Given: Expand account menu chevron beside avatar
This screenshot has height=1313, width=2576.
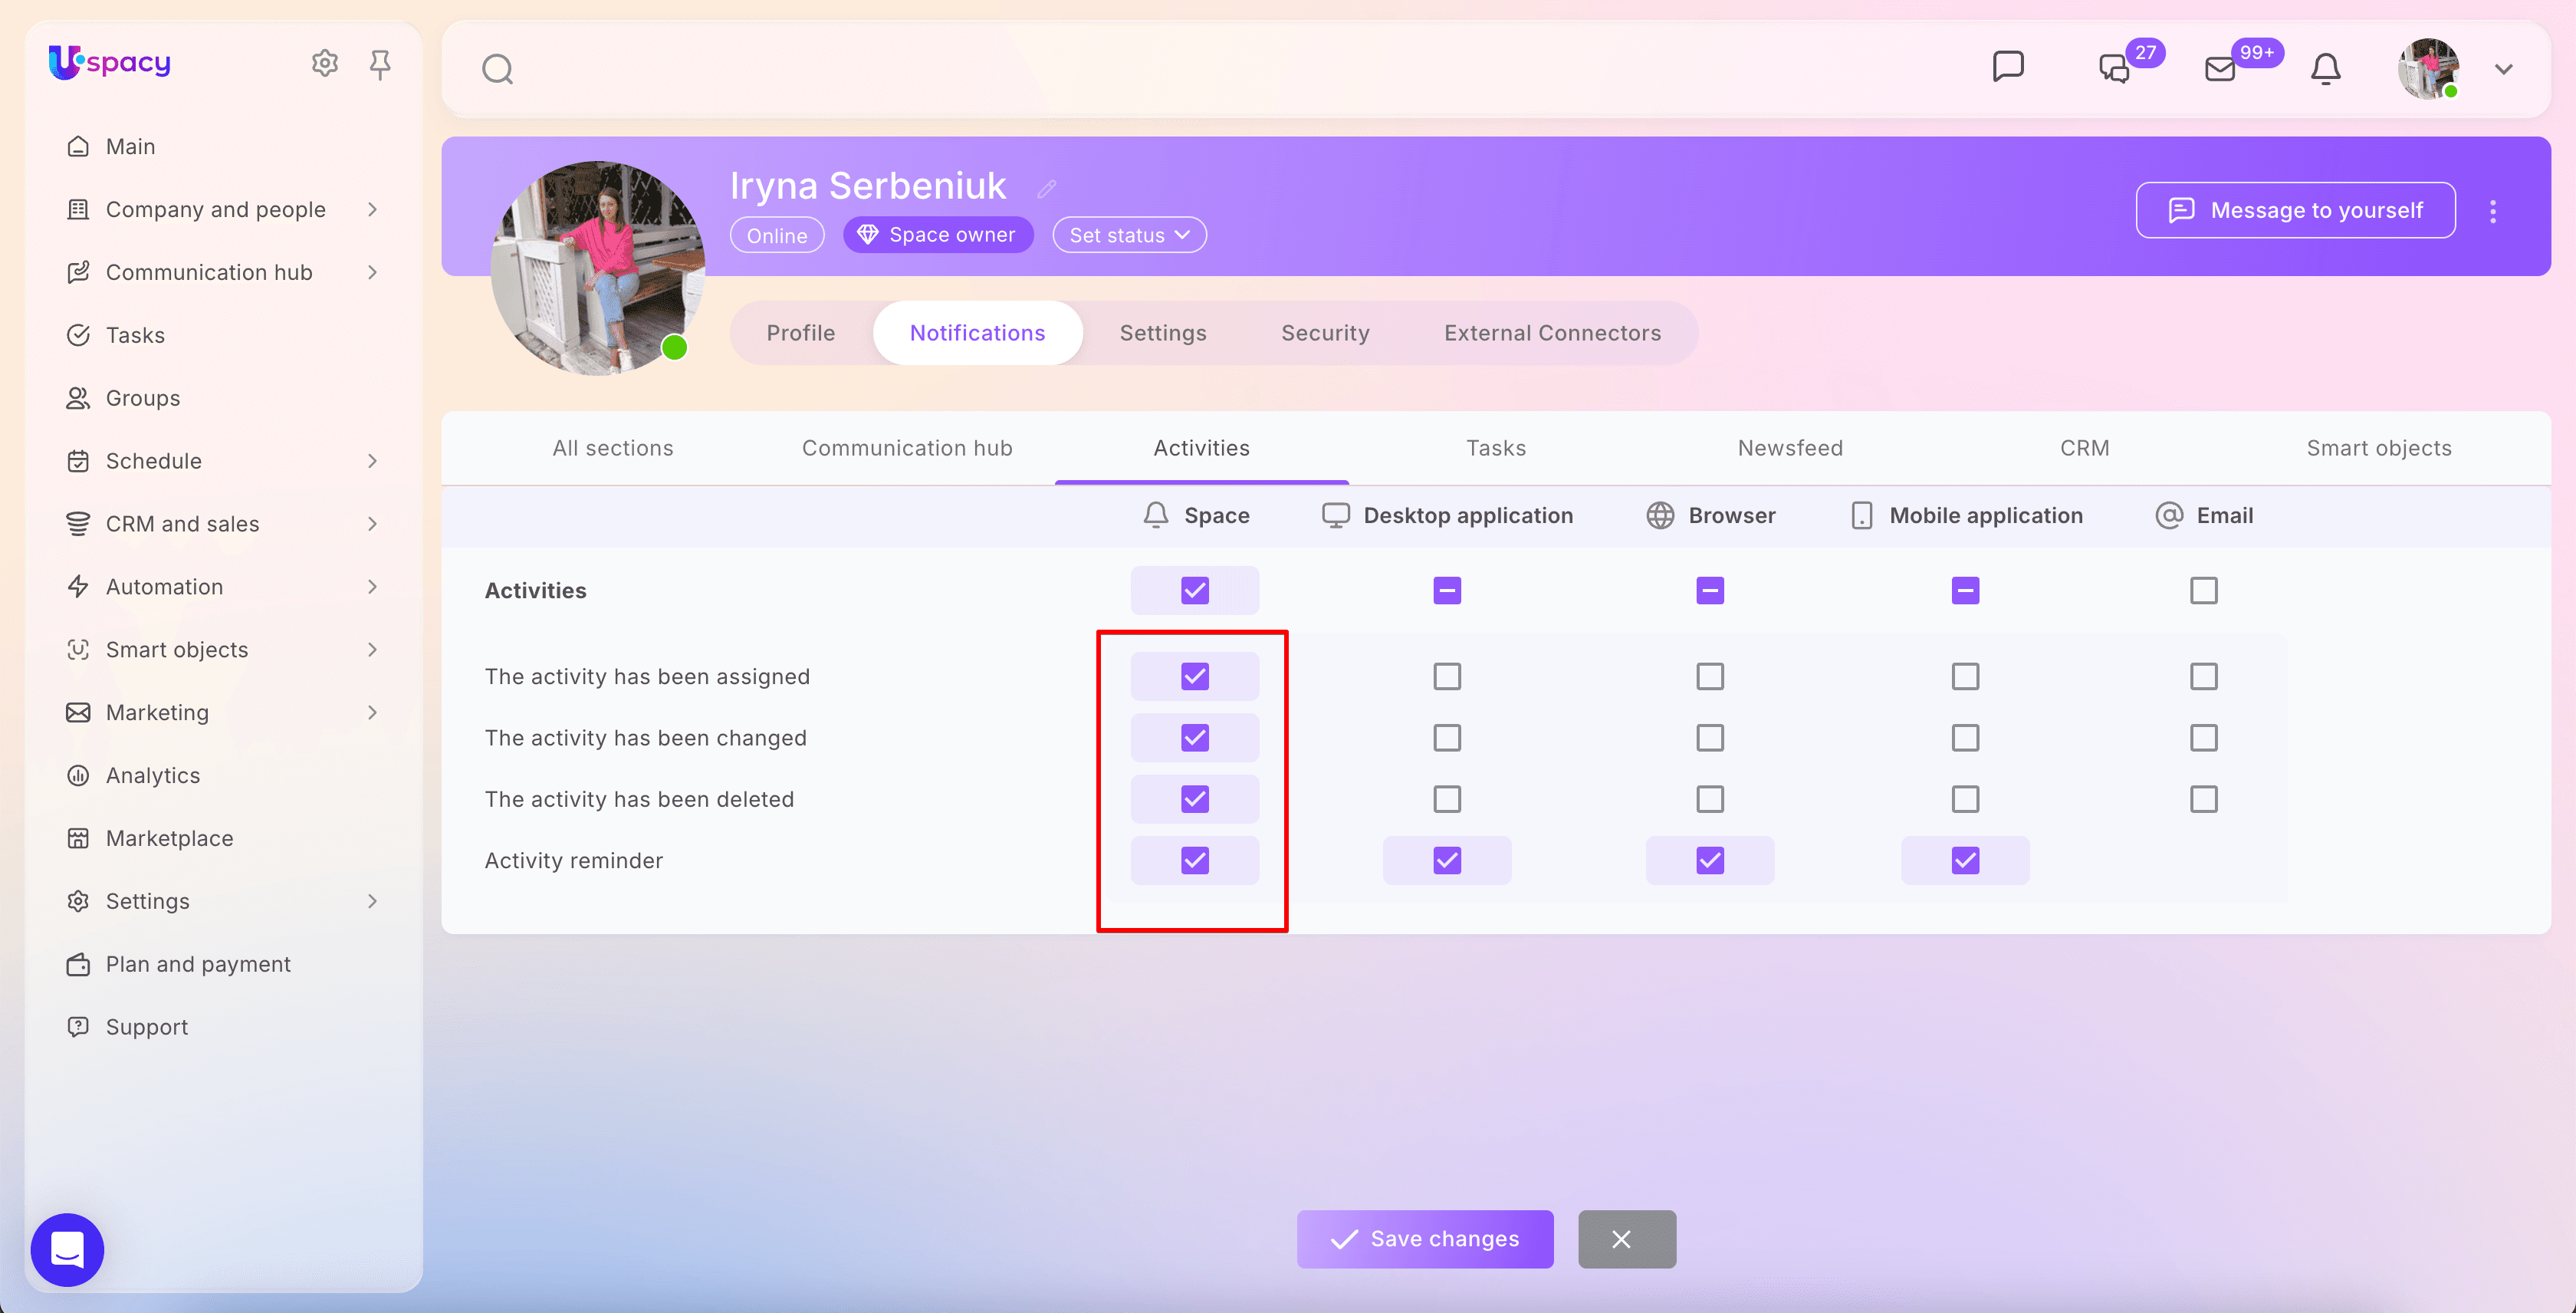Looking at the screenshot, I should pos(2504,69).
